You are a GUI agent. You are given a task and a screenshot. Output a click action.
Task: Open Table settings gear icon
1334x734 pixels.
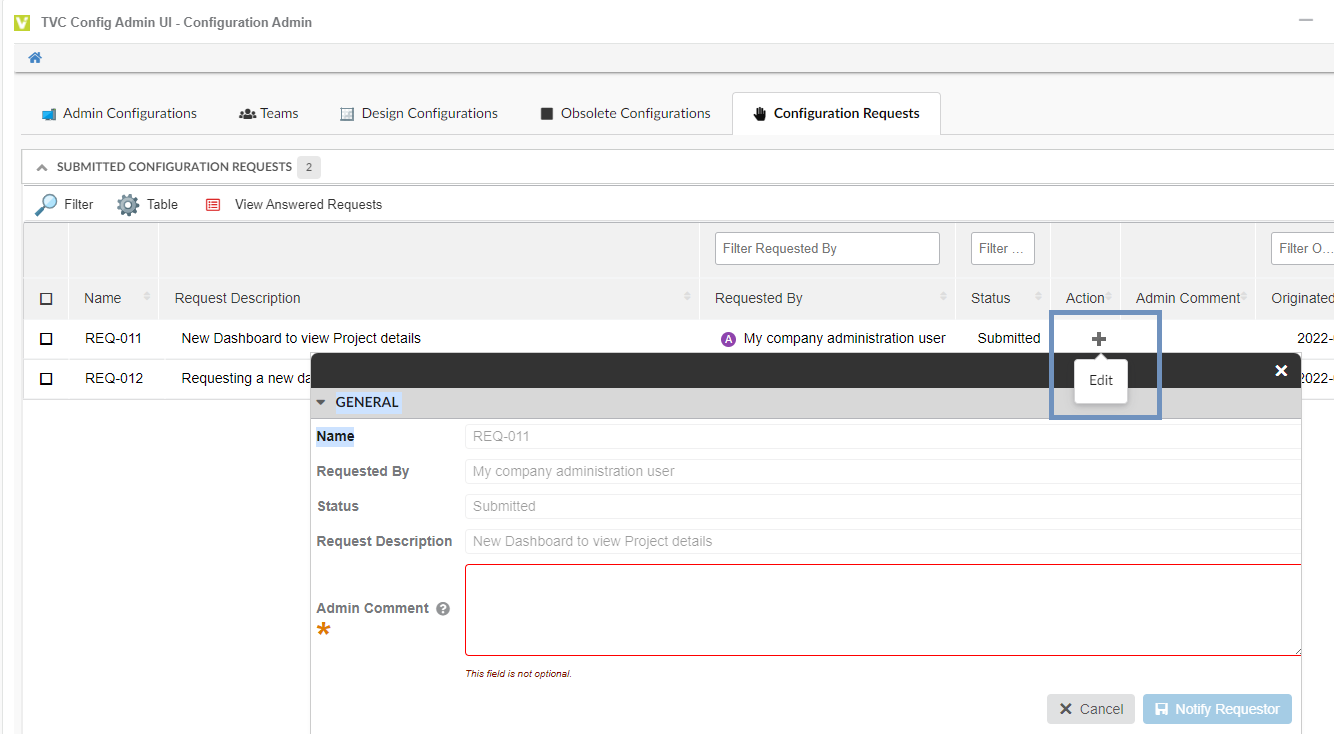tap(128, 205)
